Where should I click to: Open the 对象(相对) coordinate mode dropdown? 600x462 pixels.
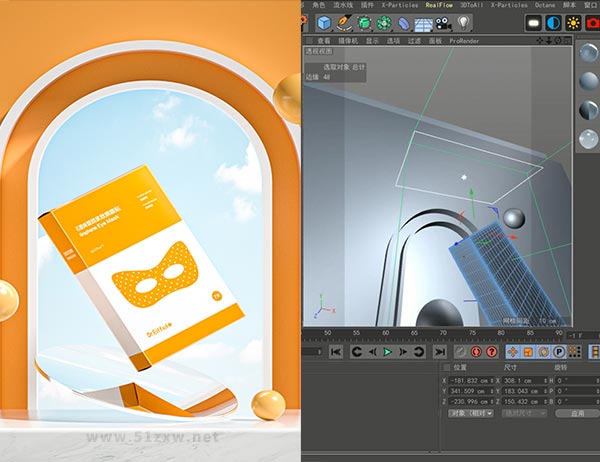[471, 413]
